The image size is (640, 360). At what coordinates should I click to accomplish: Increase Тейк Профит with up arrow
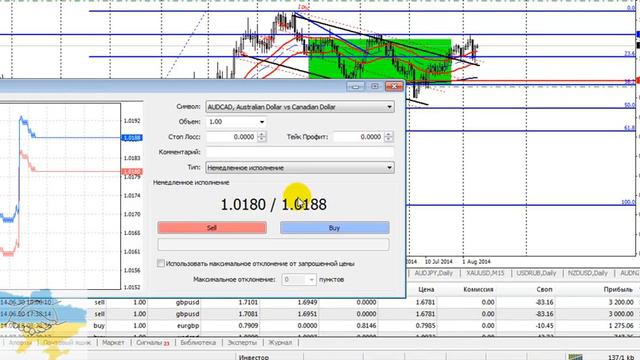[x=389, y=134]
